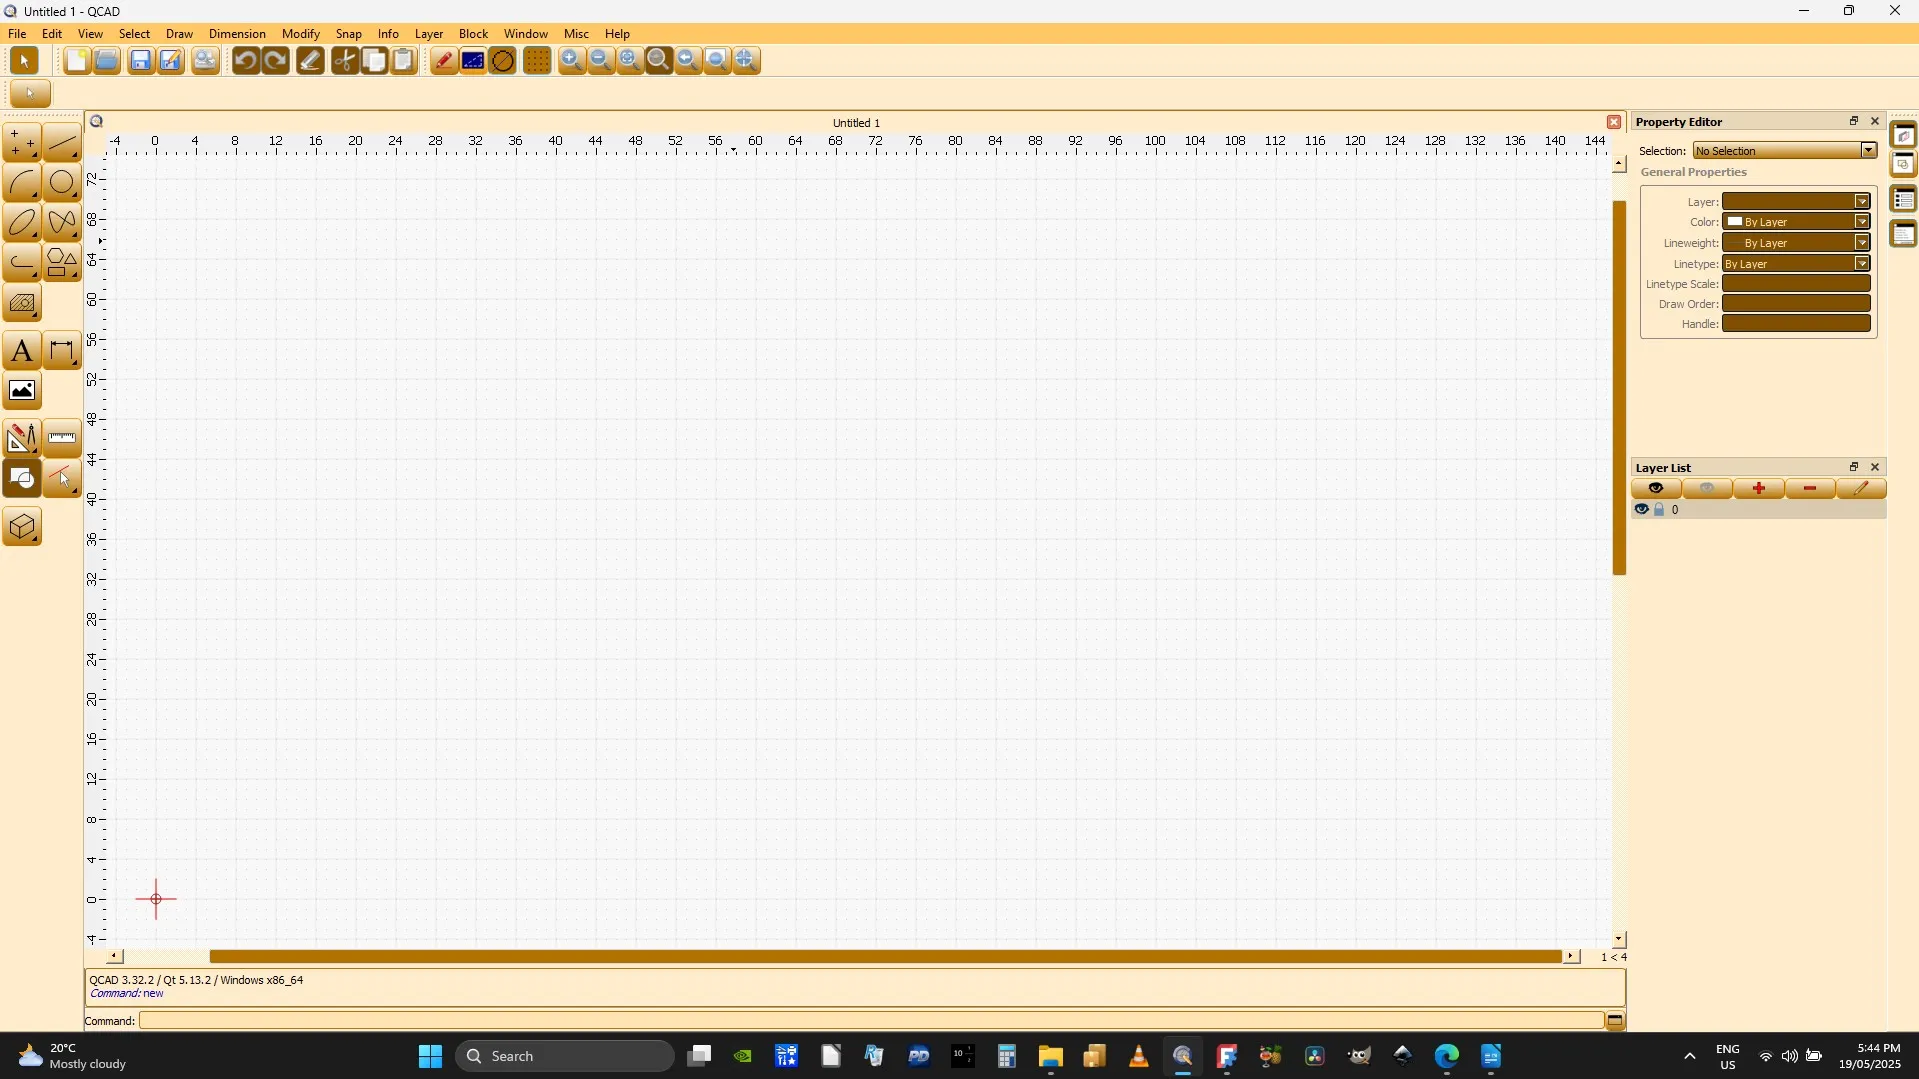Activate Zoom In on the drawing
Screen dimensions: 1919x1079
[571, 60]
